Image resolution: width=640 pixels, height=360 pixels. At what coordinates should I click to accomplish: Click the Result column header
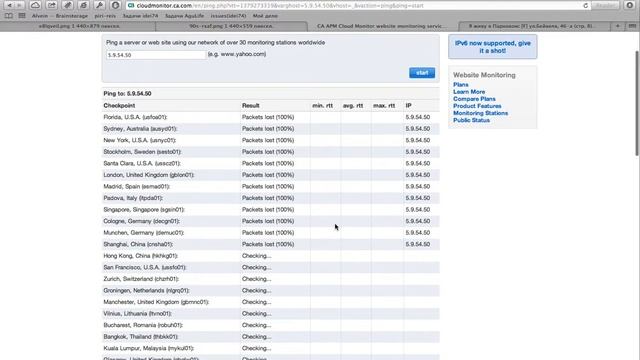coord(251,106)
